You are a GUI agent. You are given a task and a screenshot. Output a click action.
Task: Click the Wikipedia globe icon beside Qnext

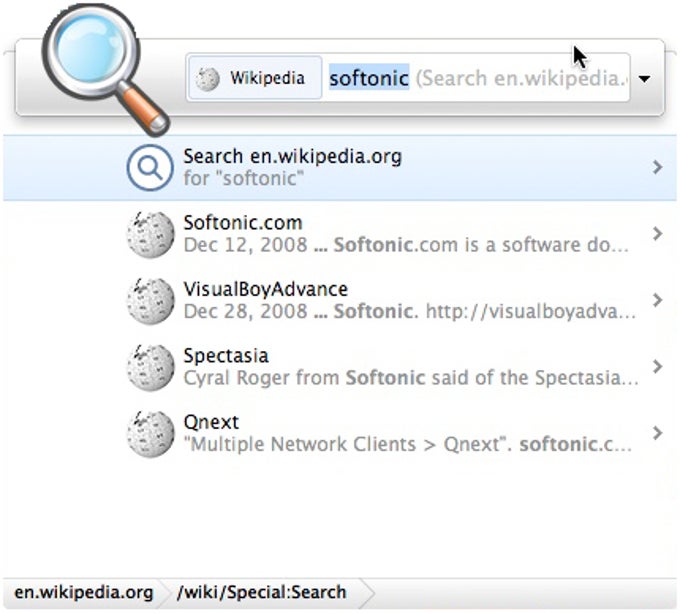point(150,434)
